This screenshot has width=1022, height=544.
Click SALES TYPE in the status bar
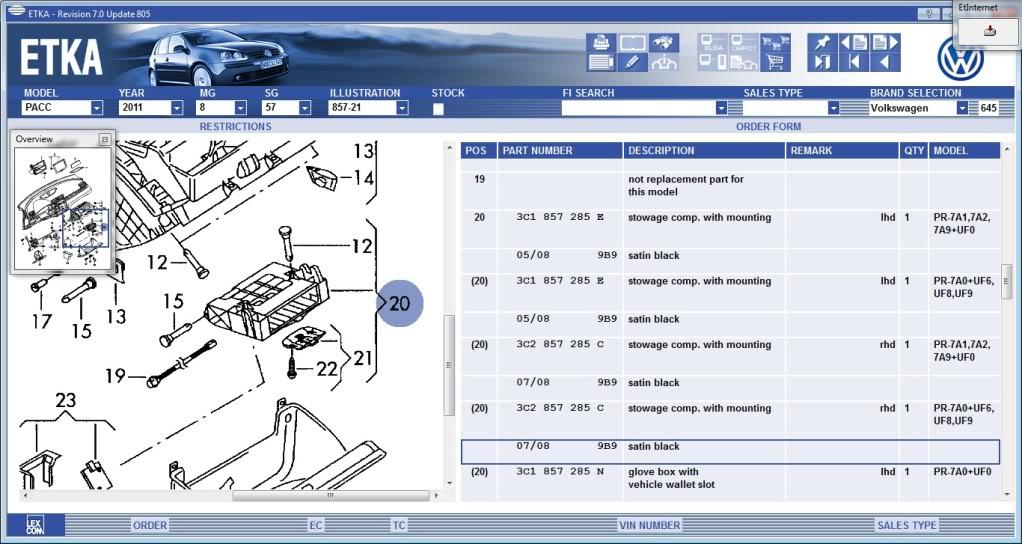pos(907,525)
